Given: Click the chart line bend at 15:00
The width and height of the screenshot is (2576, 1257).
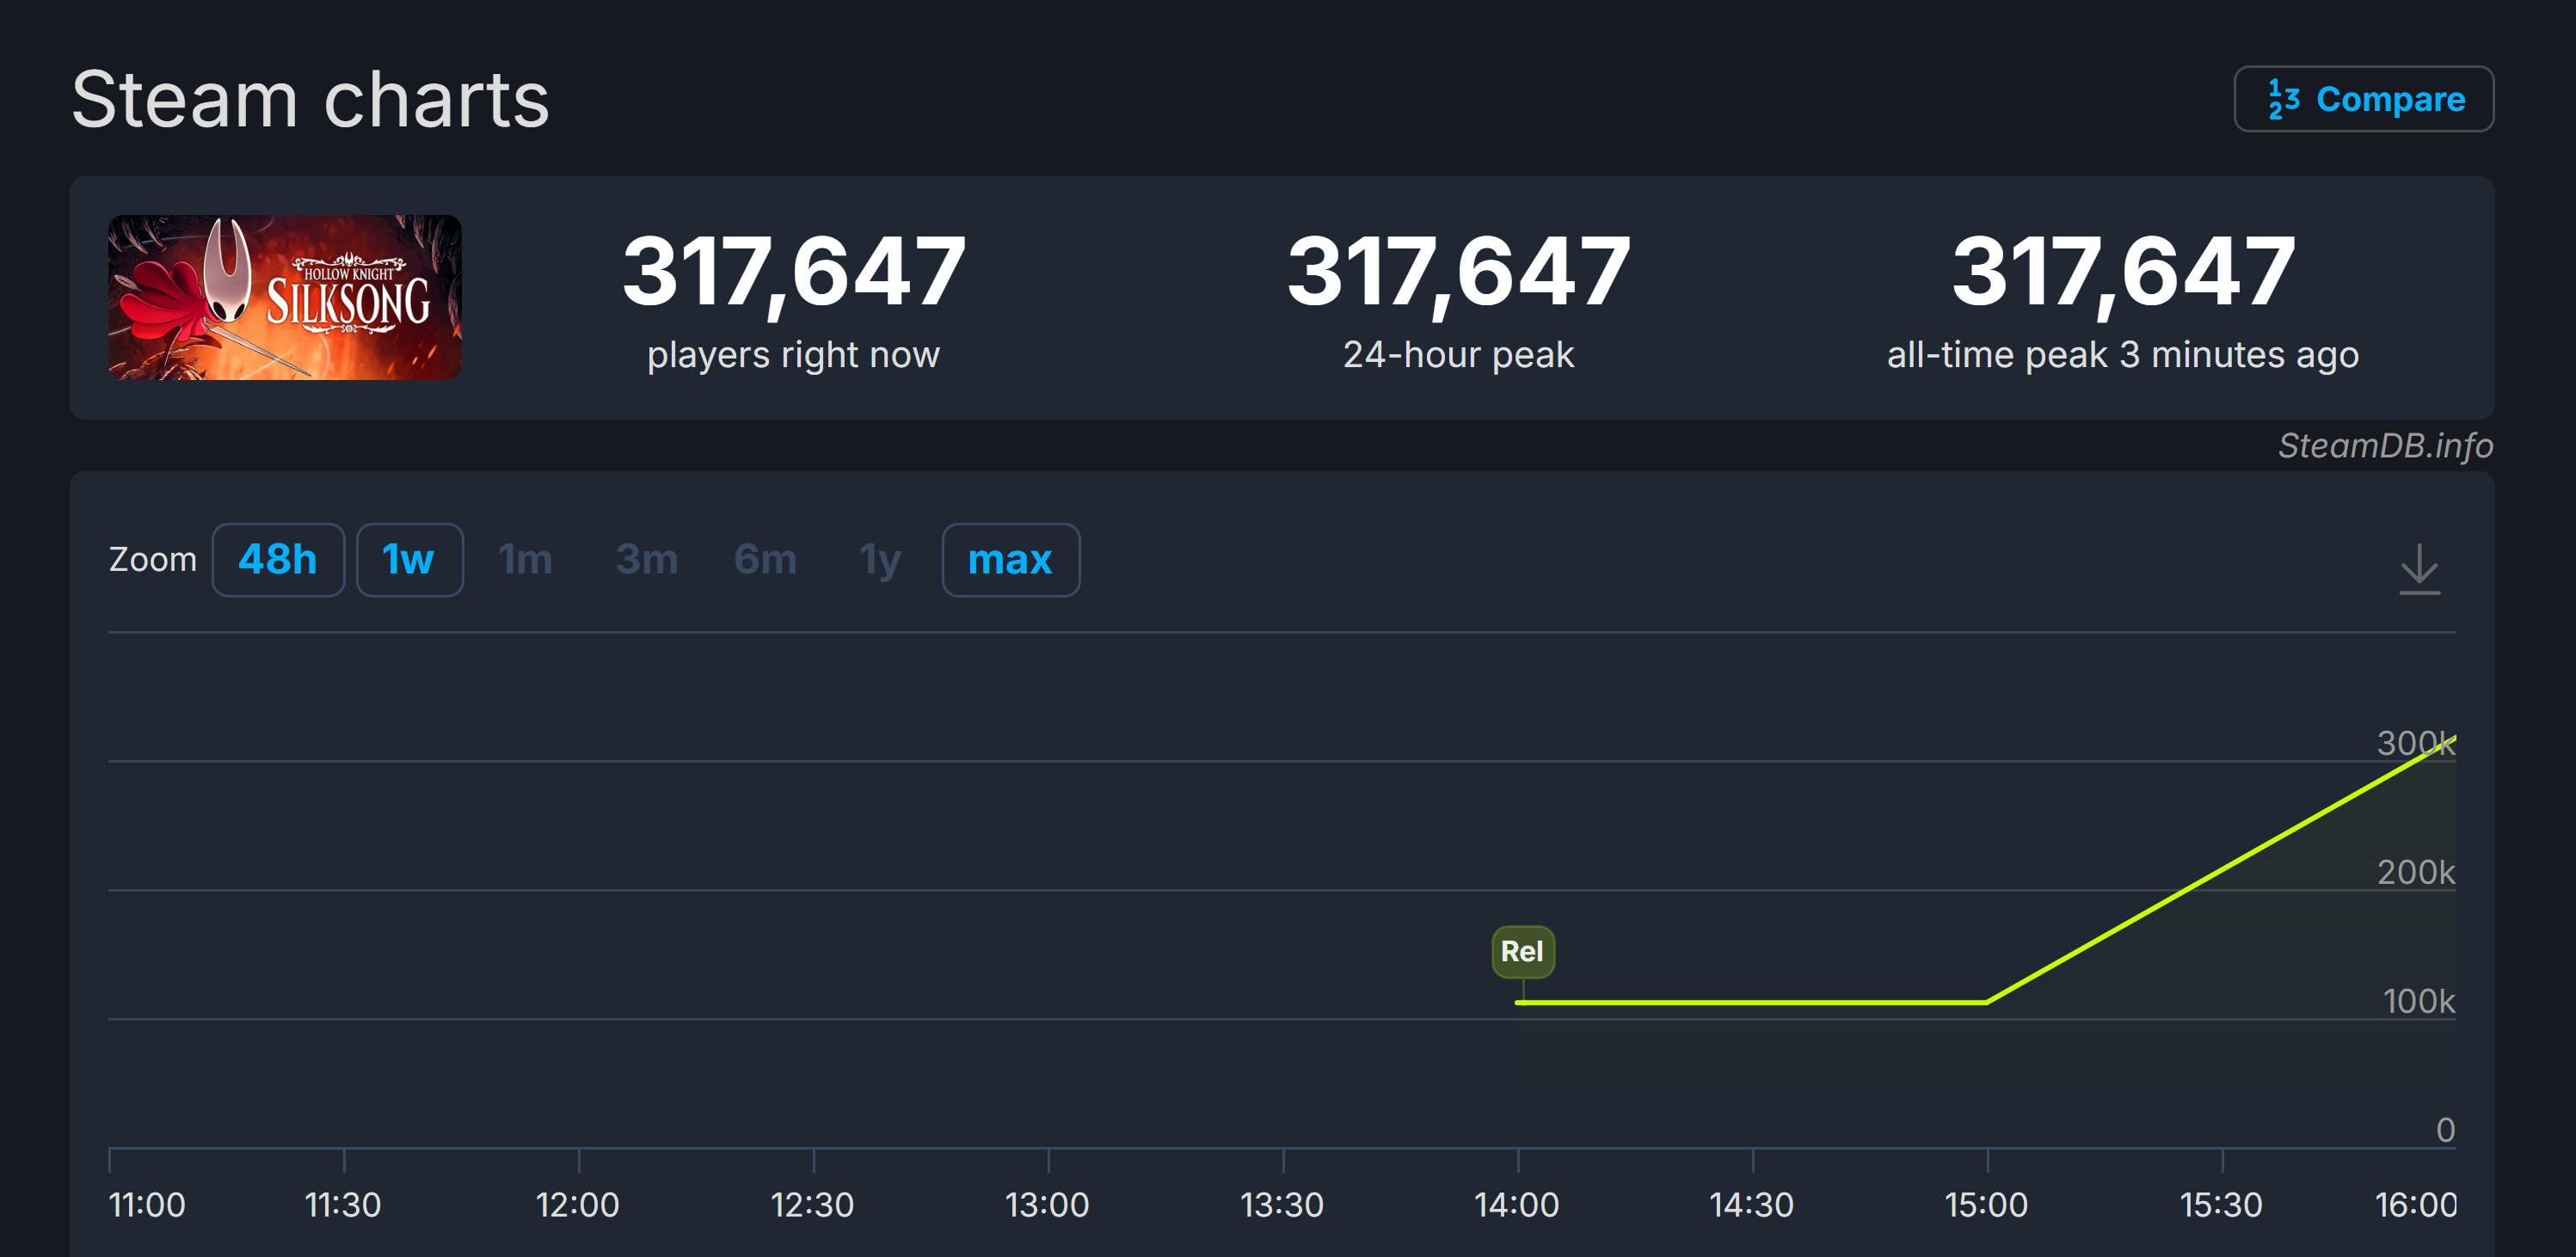Looking at the screenshot, I should (x=1986, y=1001).
